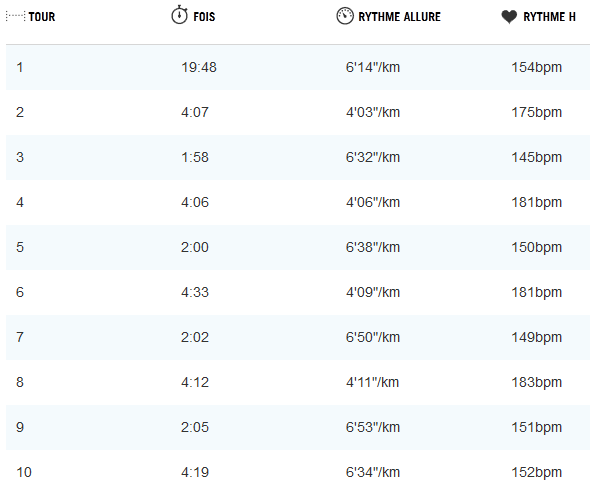Image resolution: width=590 pixels, height=495 pixels.
Task: Click lap number 9 cell
Action: [x=20, y=427]
